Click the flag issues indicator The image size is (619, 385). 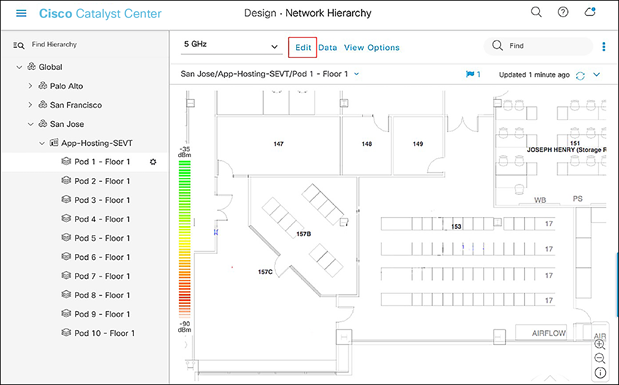click(x=473, y=74)
